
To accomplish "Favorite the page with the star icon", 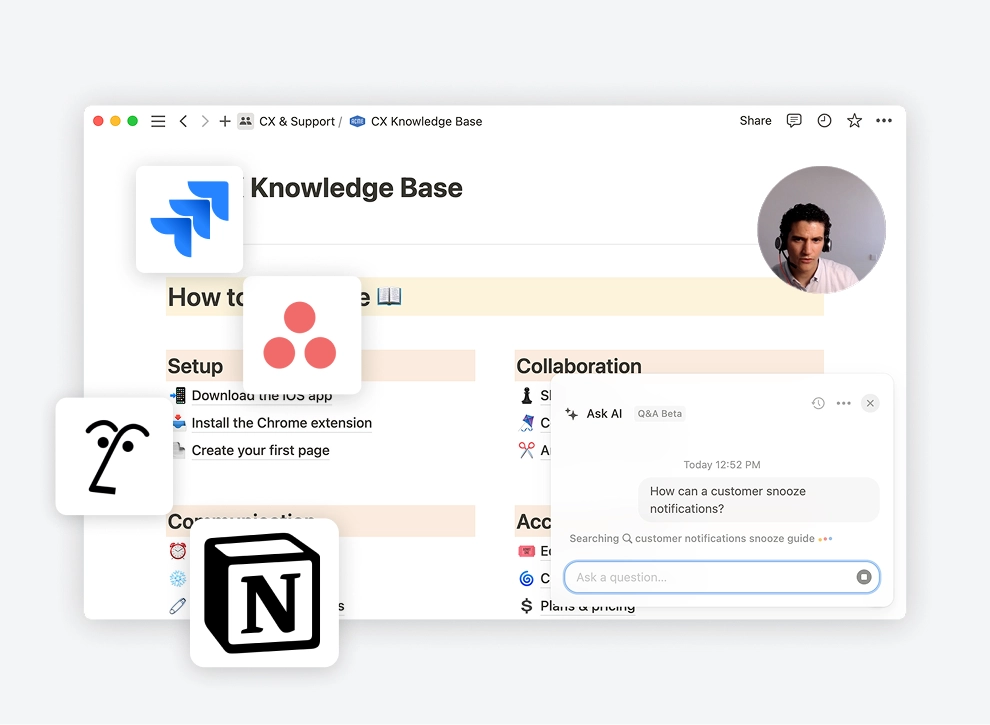I will coord(854,121).
